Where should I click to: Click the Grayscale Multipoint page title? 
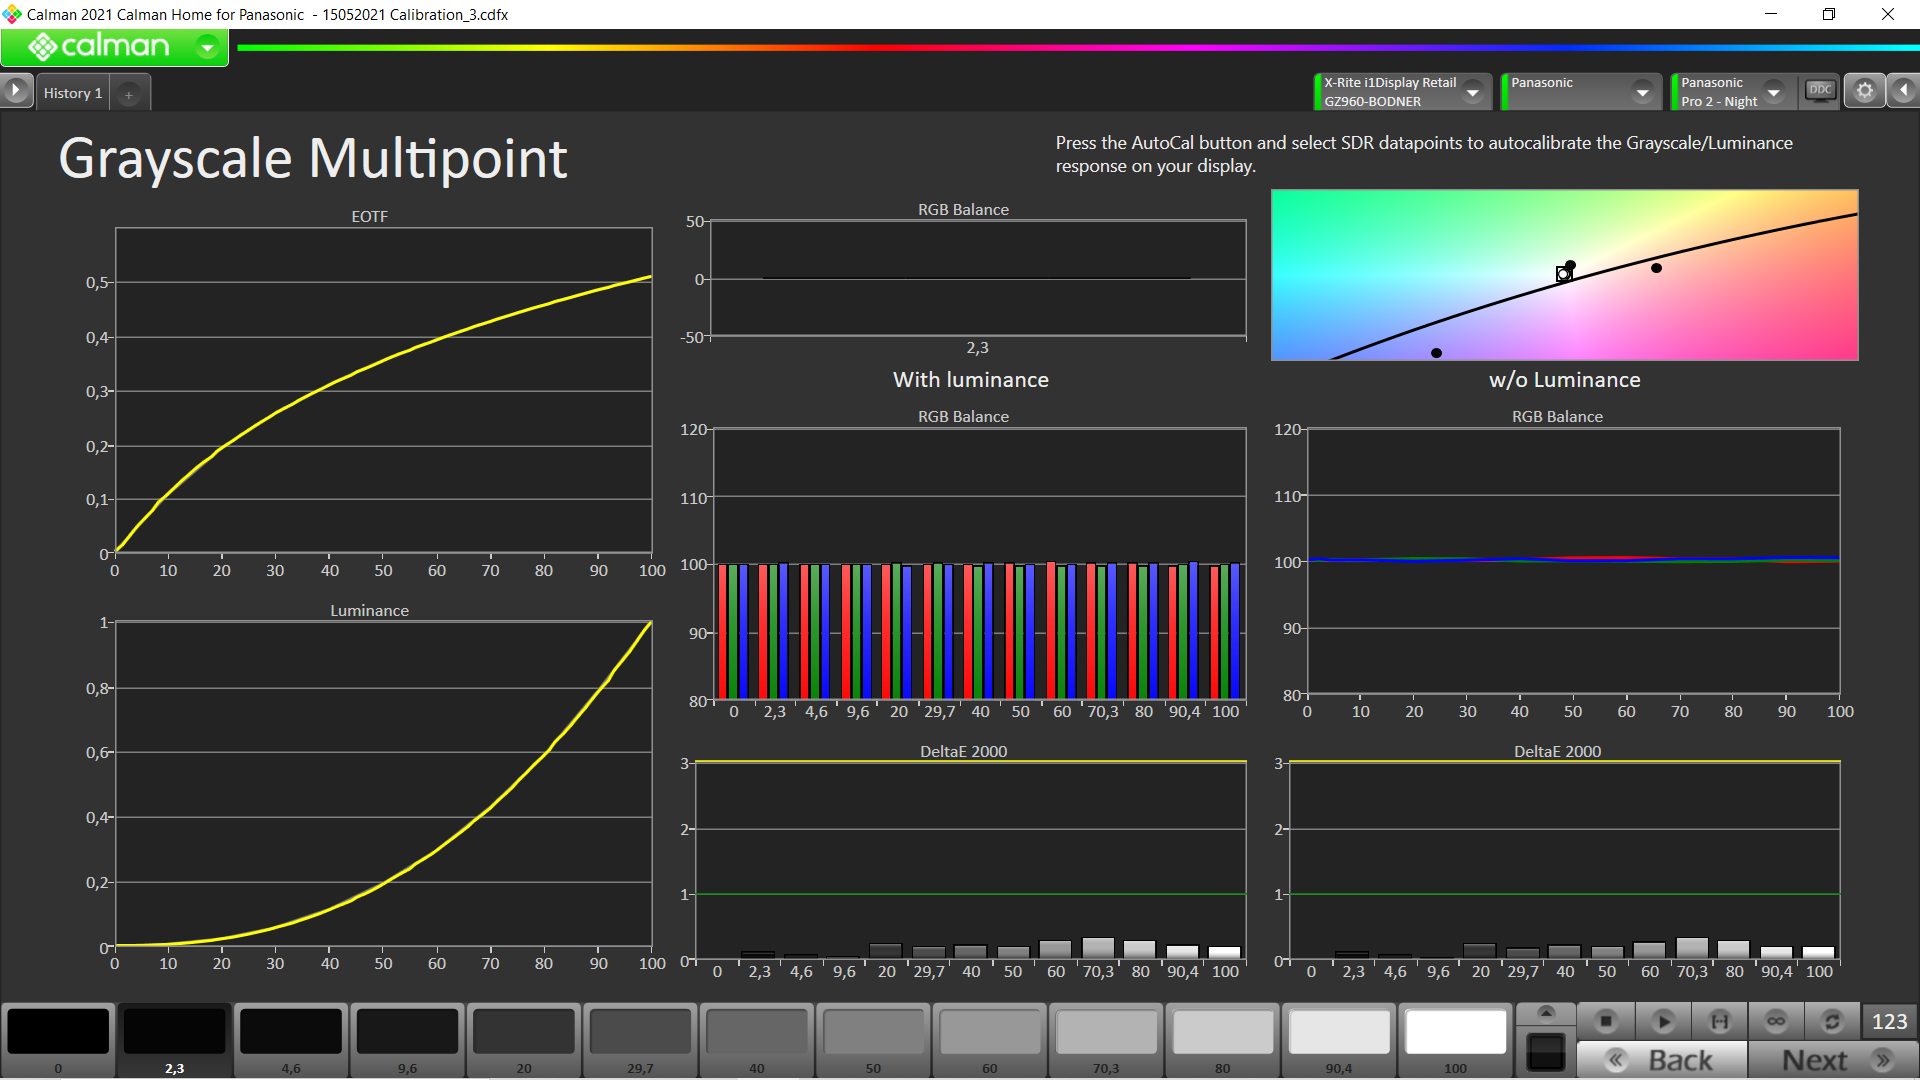point(313,158)
